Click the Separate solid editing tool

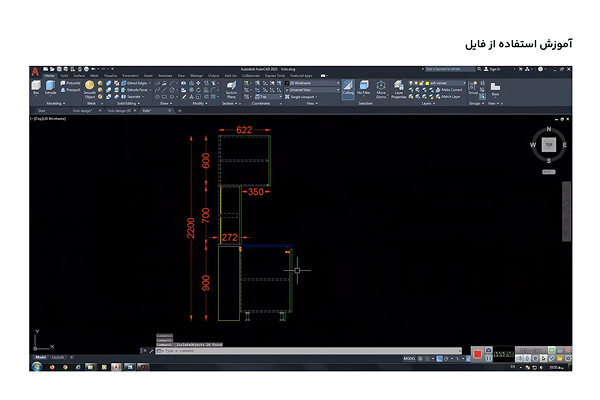tap(131, 97)
